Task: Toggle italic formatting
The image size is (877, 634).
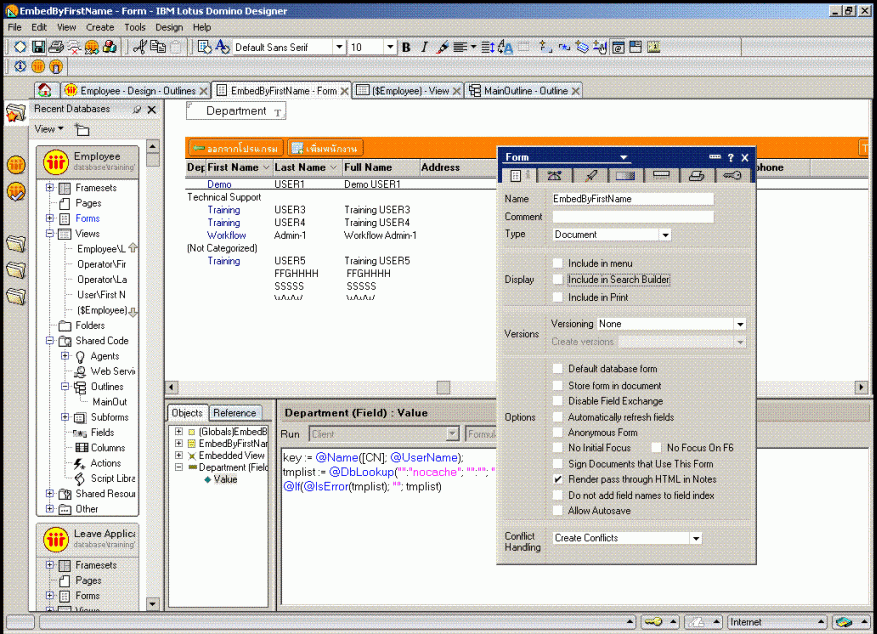Action: 424,48
